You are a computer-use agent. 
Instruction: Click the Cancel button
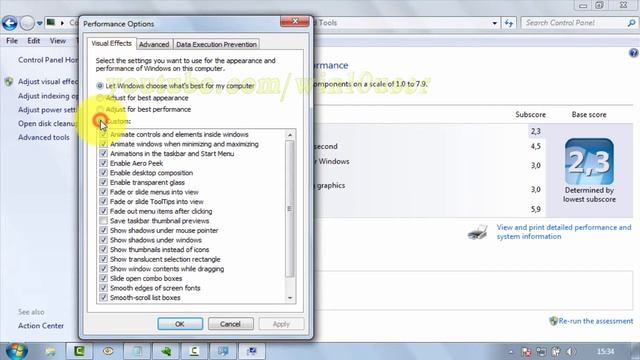point(231,324)
